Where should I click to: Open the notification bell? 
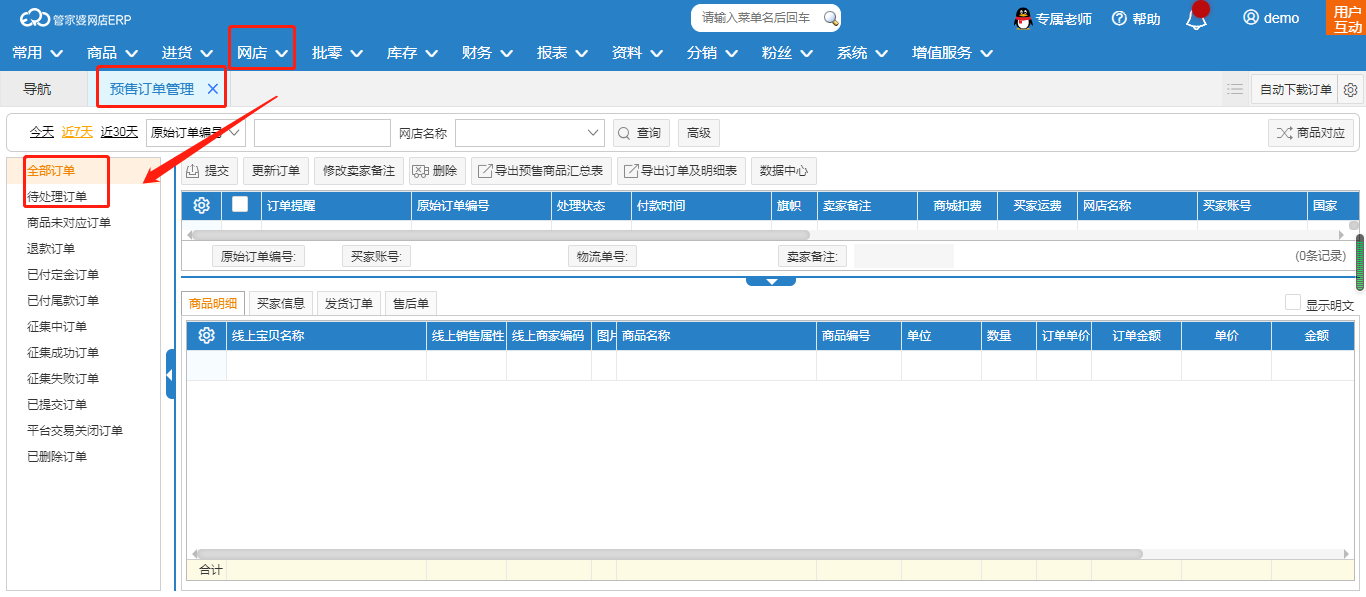click(1196, 19)
